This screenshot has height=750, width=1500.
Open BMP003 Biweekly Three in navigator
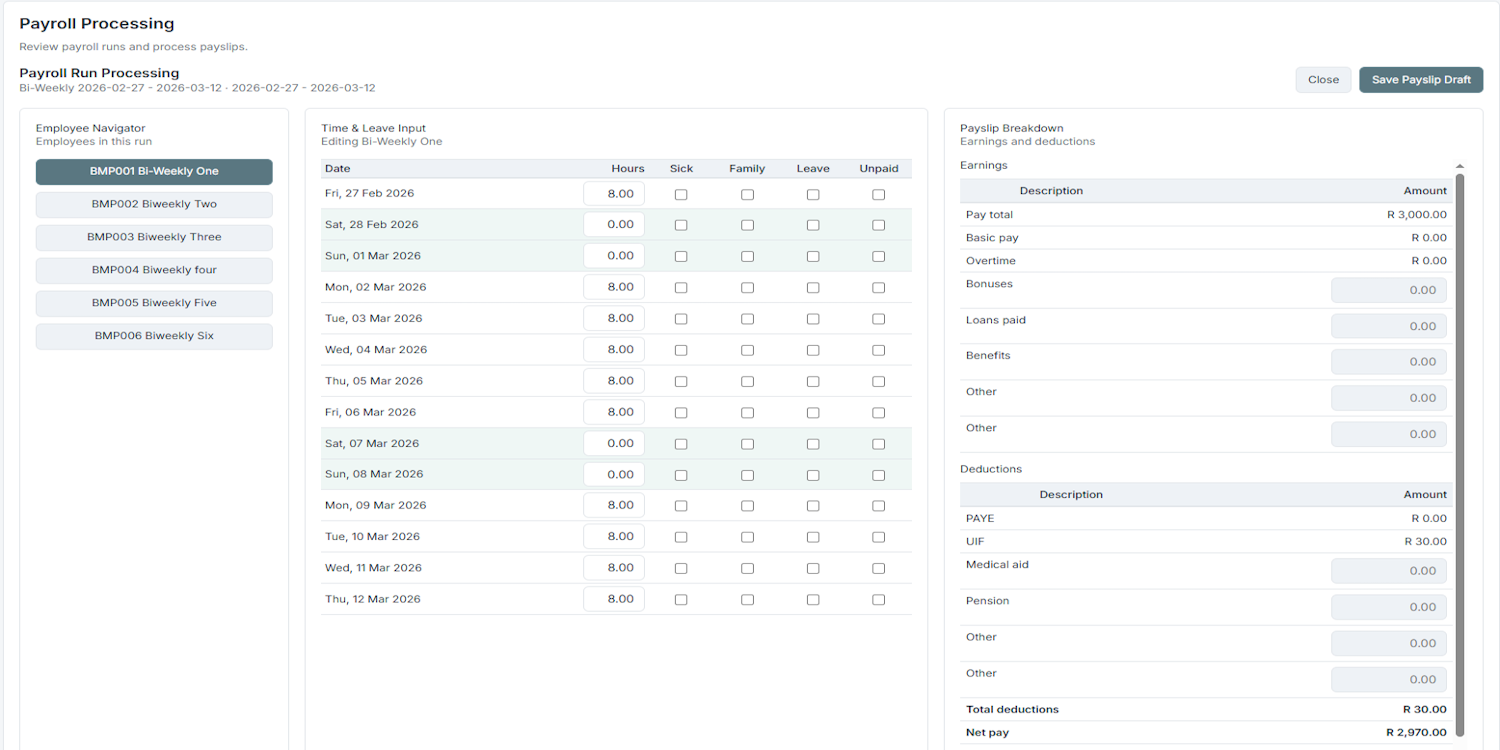click(154, 237)
